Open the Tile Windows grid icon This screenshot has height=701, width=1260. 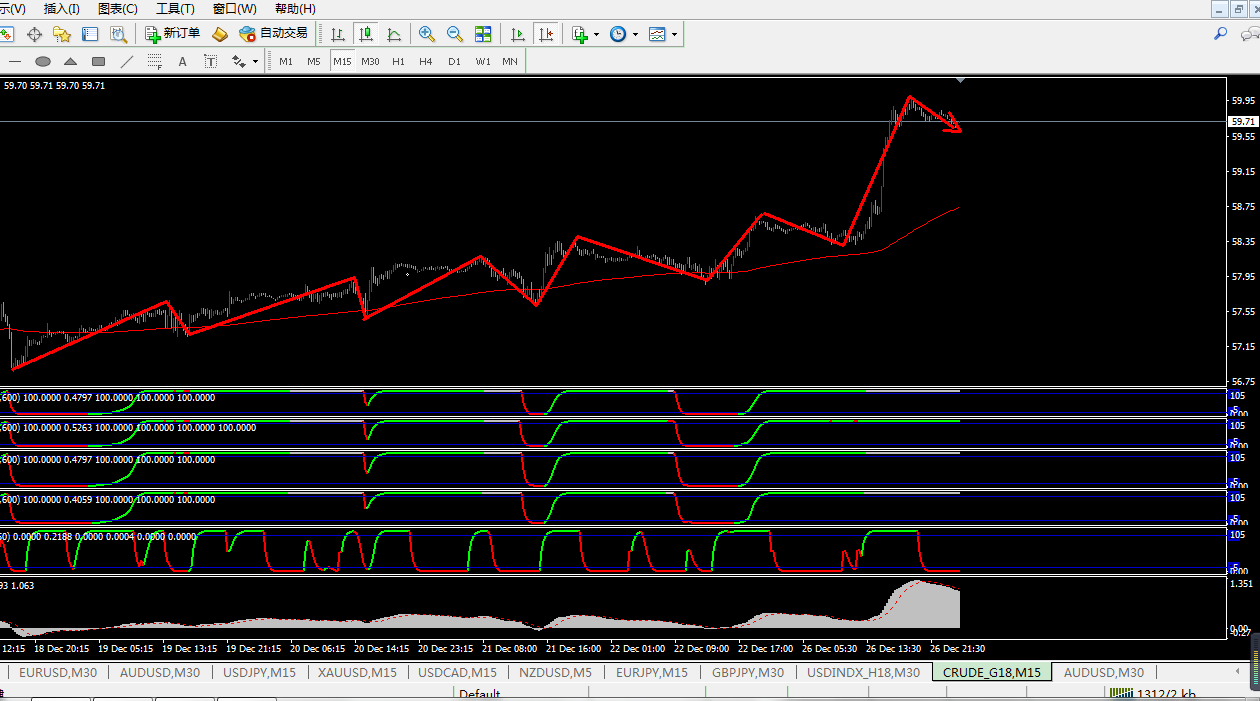tap(483, 34)
